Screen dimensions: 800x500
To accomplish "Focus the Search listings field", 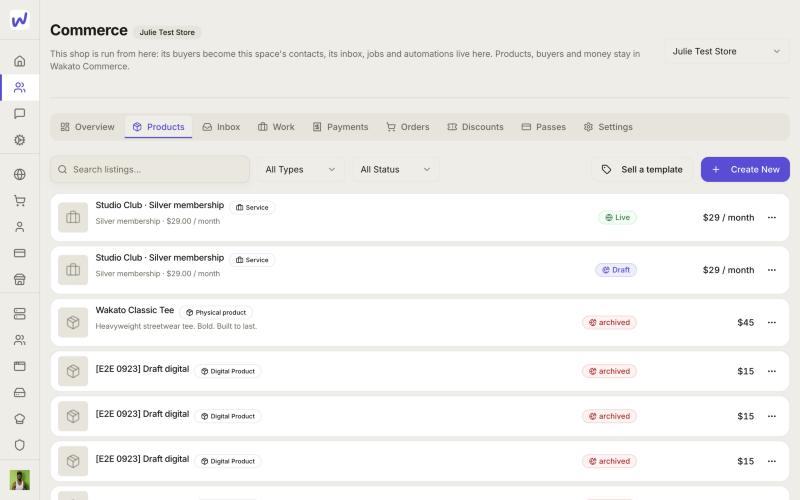I will coord(150,169).
